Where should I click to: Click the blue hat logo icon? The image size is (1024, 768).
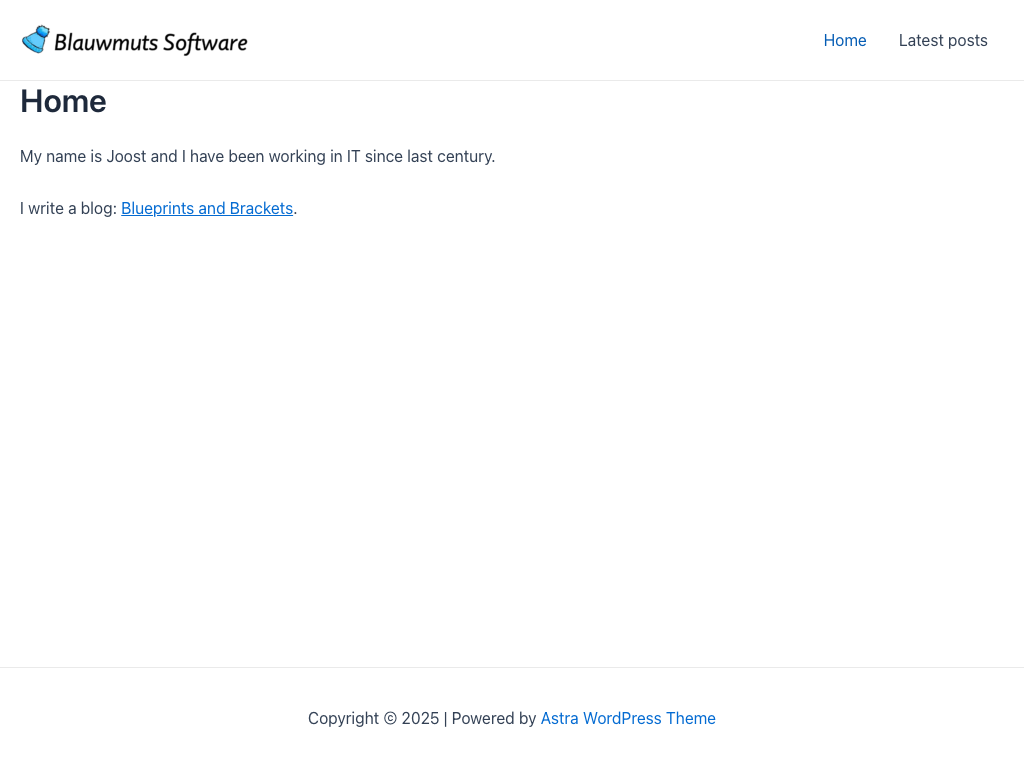(36, 40)
